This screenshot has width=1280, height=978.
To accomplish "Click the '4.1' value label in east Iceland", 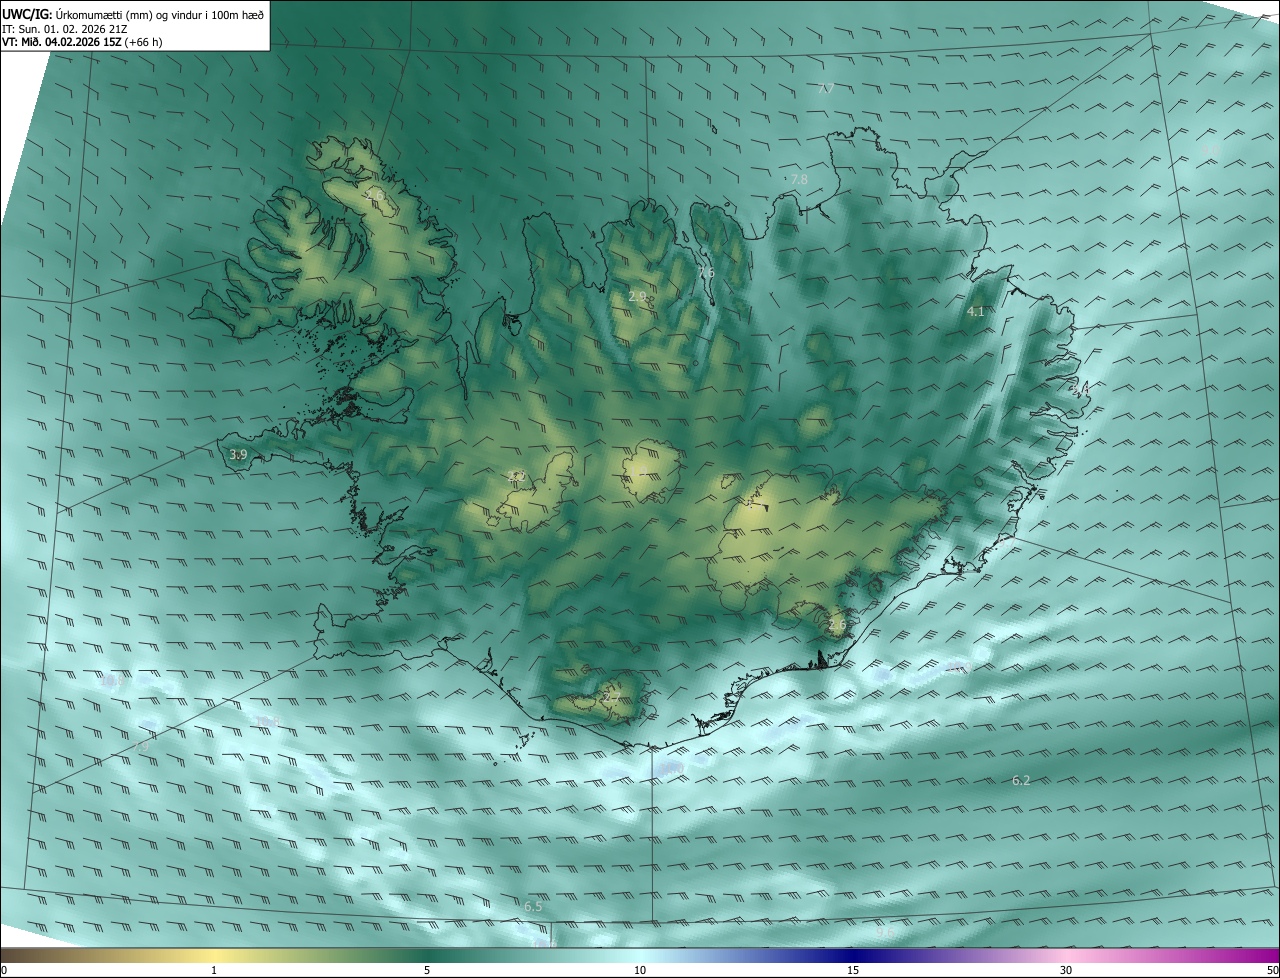I will [975, 312].
